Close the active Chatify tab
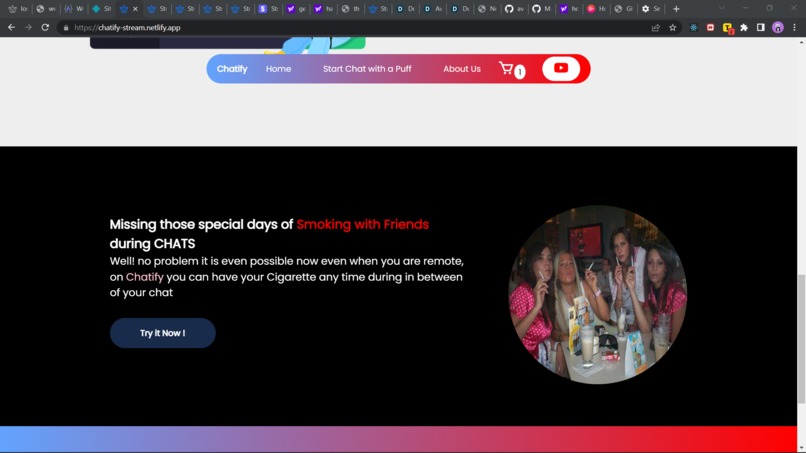Screen dimensions: 806x453 [135, 9]
